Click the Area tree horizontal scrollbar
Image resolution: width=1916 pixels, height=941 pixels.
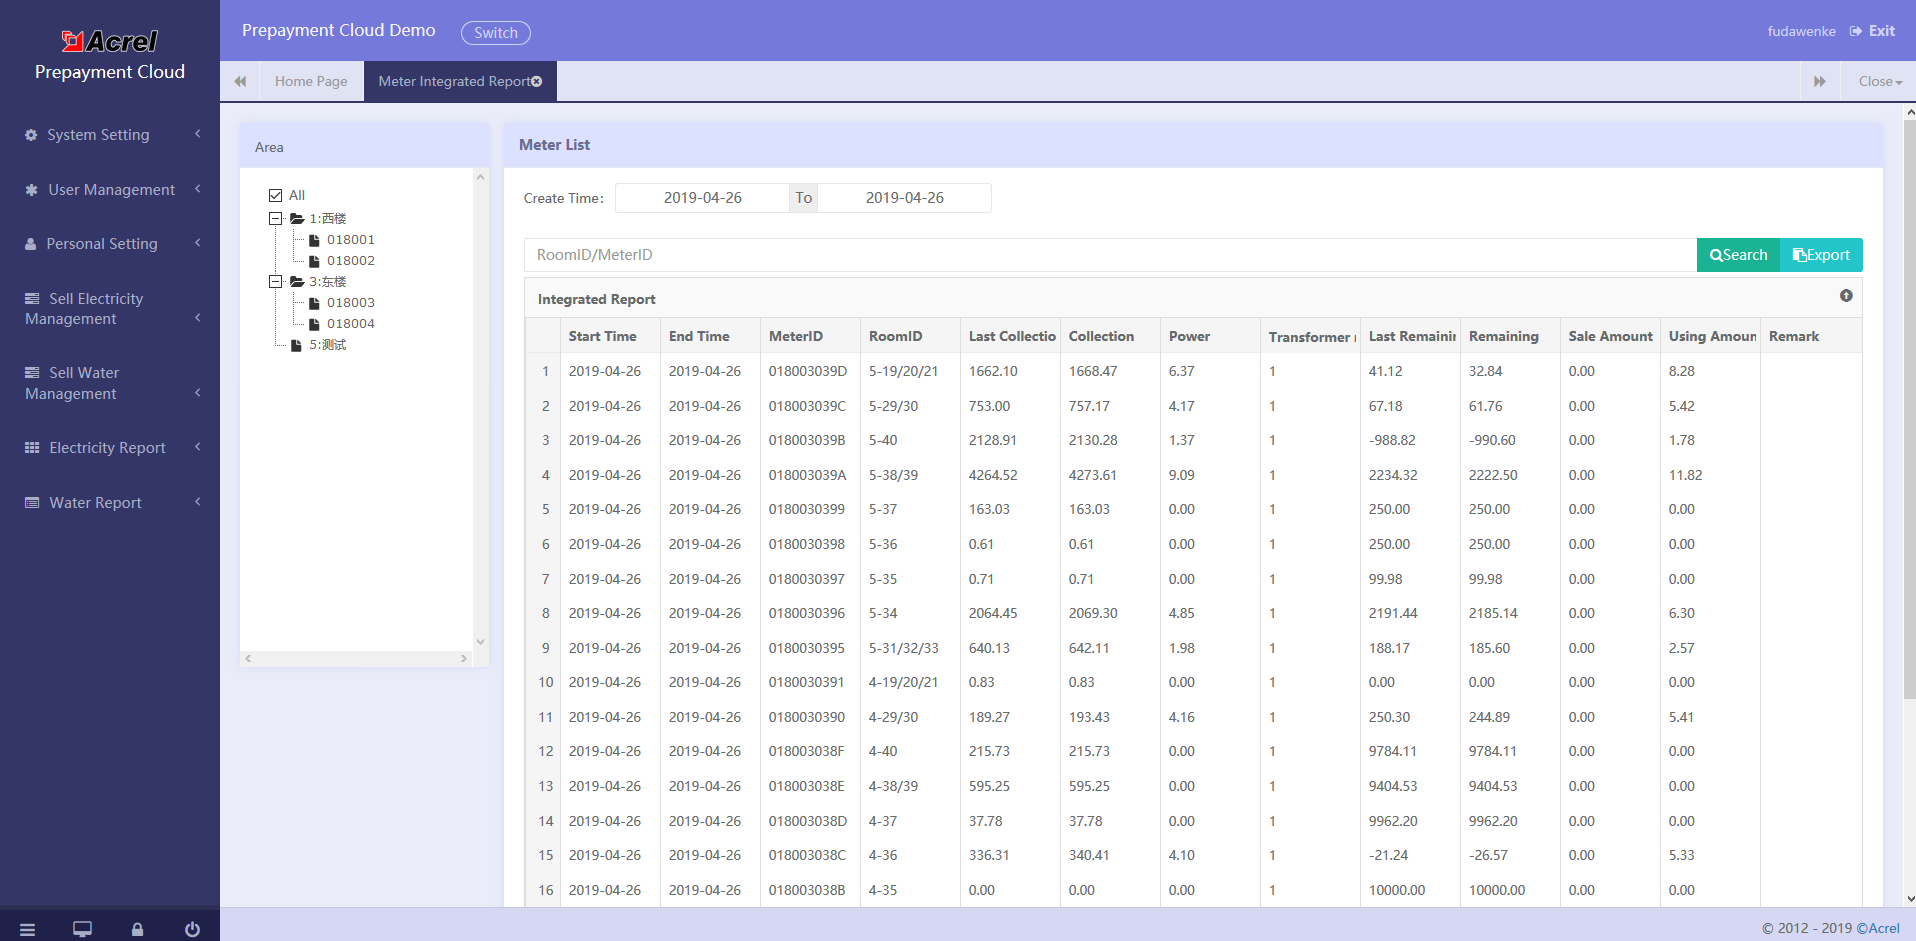click(356, 658)
